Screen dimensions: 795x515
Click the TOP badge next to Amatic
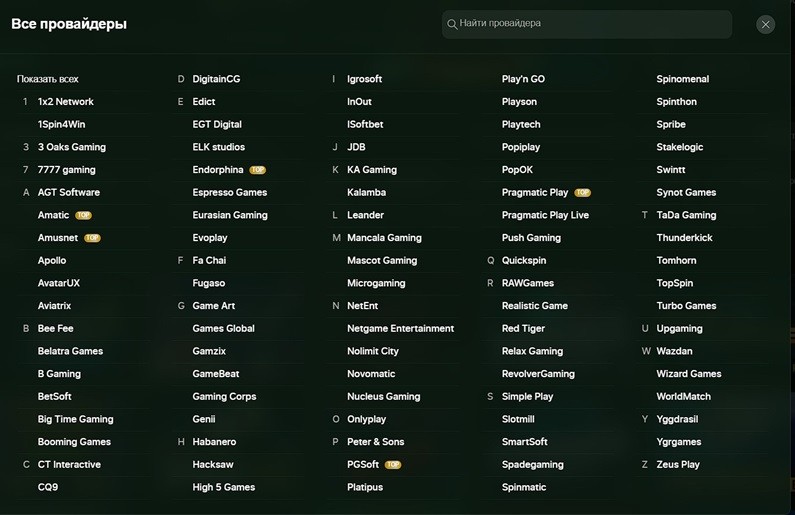83,215
